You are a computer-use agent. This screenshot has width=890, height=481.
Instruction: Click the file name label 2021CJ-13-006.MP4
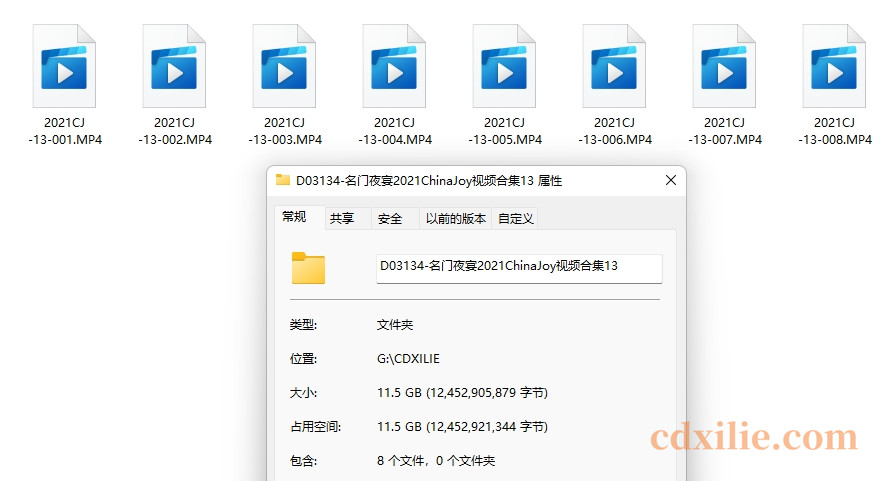(x=615, y=131)
